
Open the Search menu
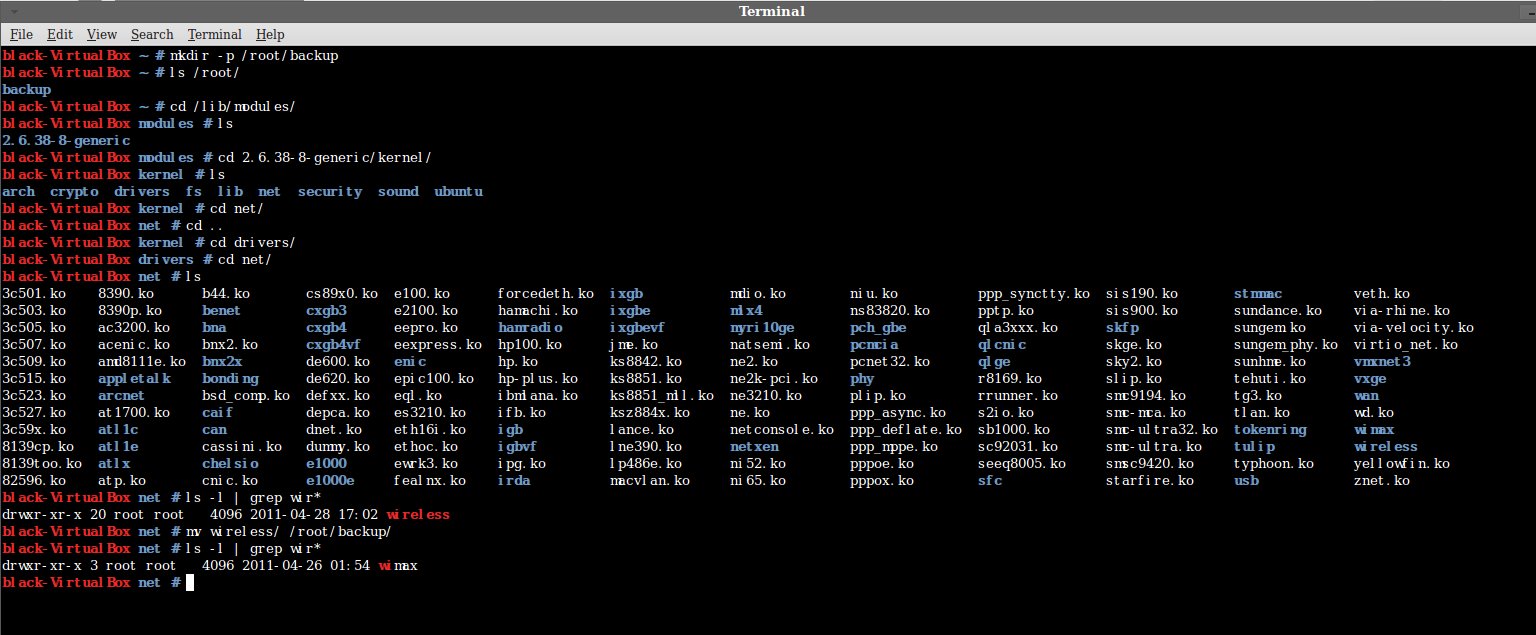[x=152, y=34]
